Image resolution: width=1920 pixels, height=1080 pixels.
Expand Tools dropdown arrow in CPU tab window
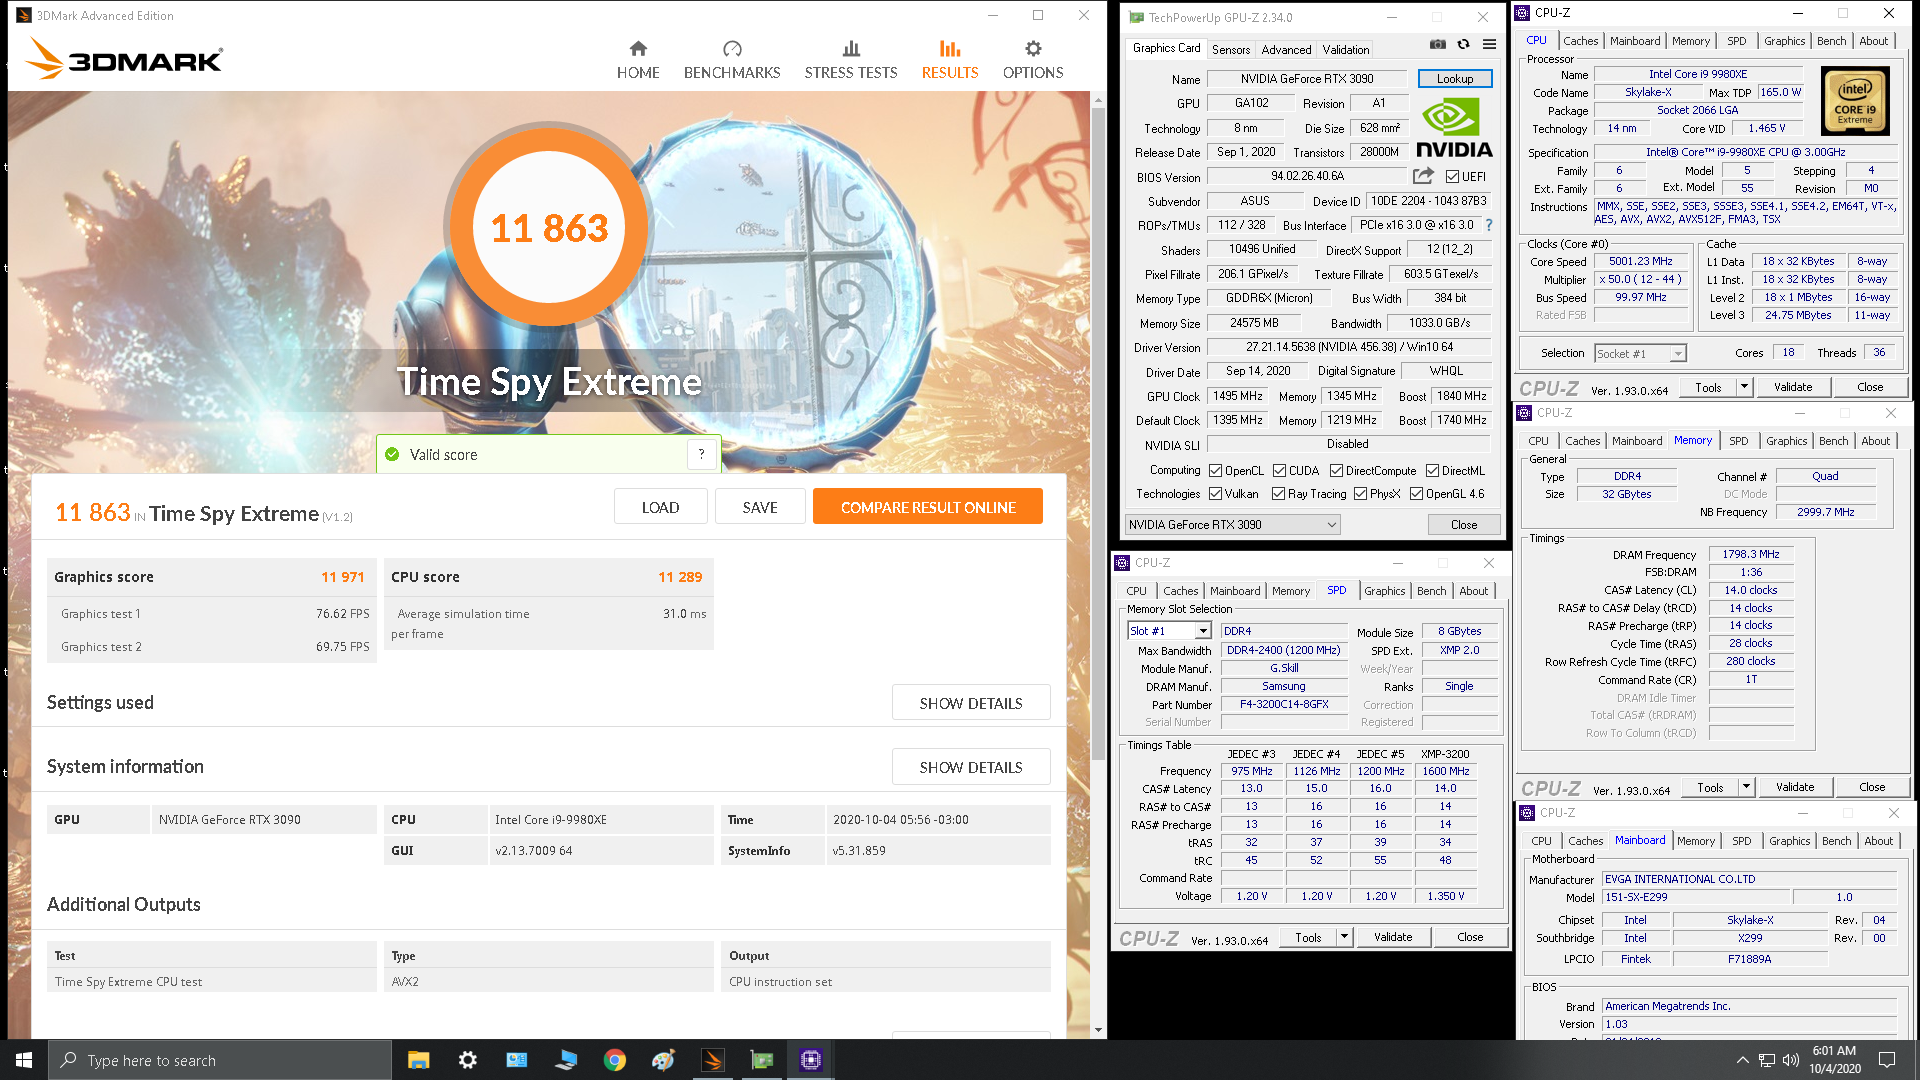[x=1744, y=387]
